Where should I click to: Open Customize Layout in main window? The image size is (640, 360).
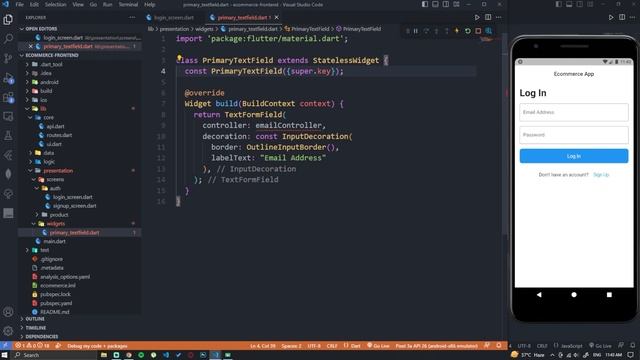click(456, 4)
